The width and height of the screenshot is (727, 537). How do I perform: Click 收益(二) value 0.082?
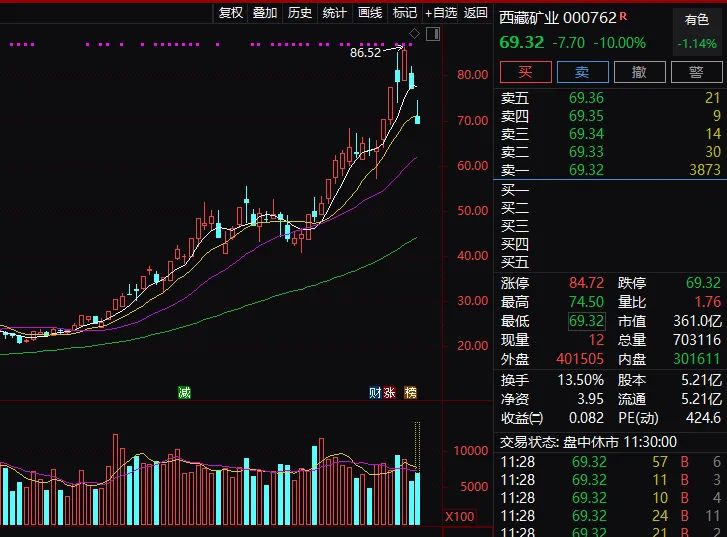click(587, 418)
